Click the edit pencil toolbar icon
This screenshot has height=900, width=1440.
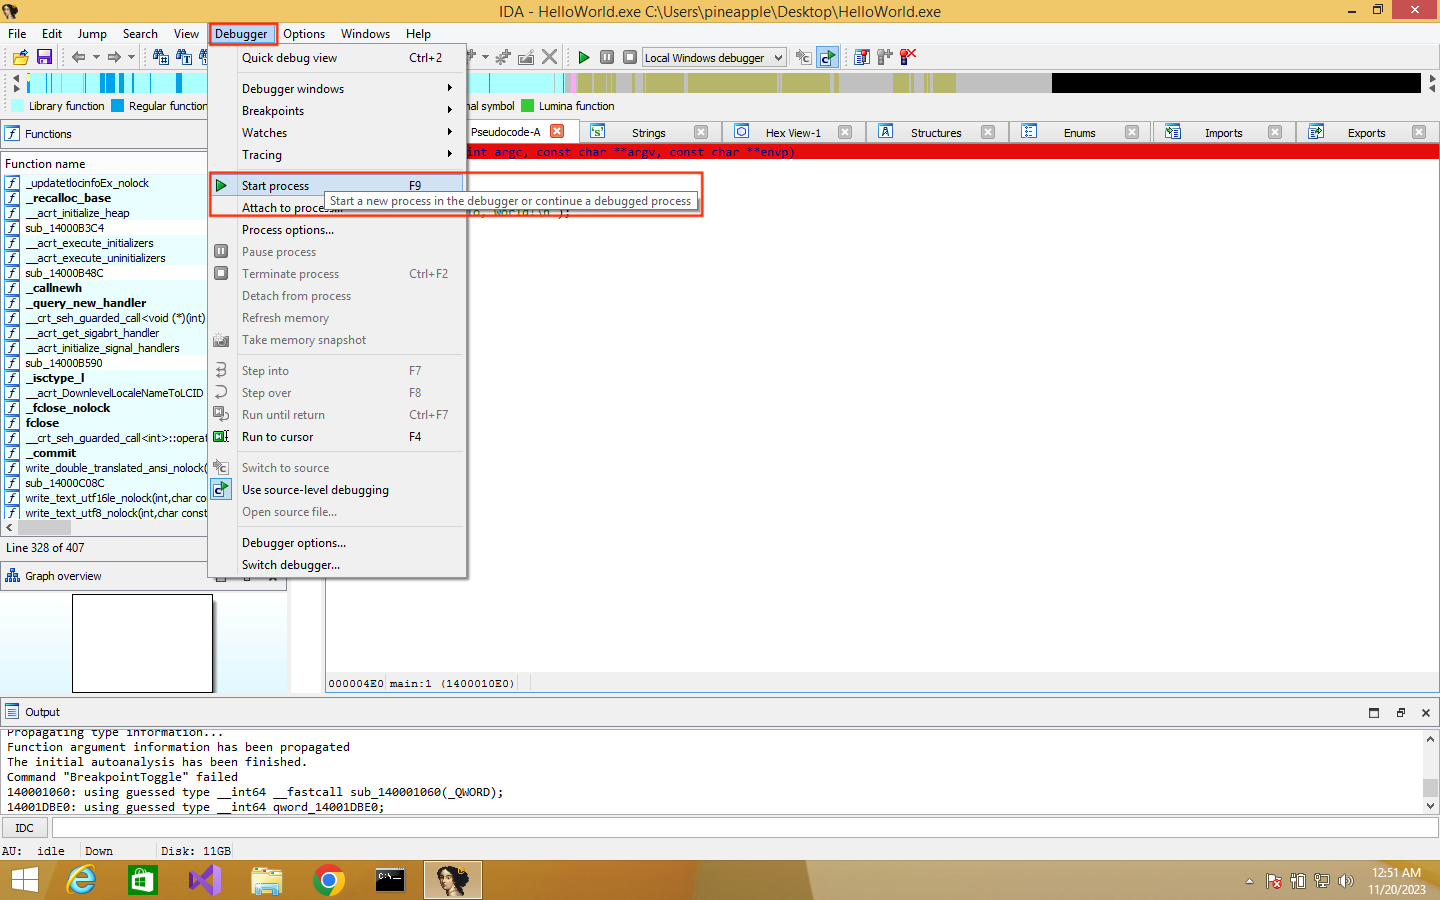526,57
